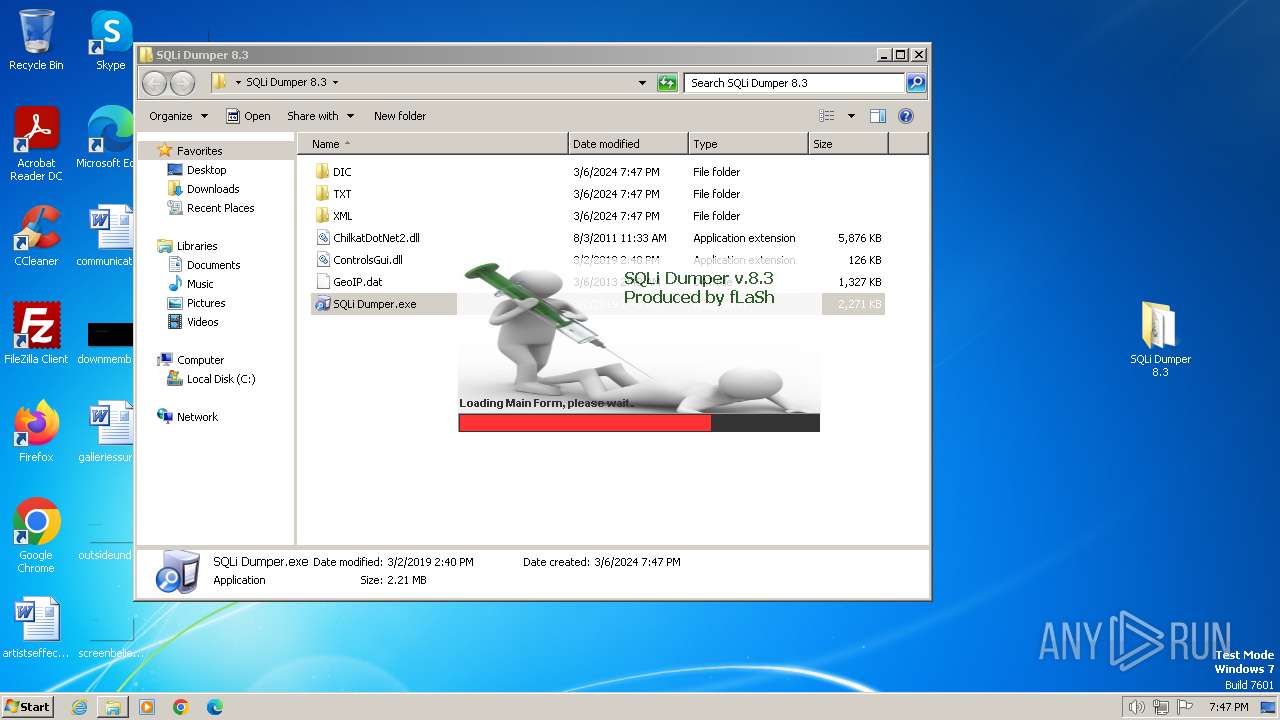Image resolution: width=1280 pixels, height=720 pixels.
Task: Open Local Disk (C:) in navigation pane
Action: coord(220,379)
